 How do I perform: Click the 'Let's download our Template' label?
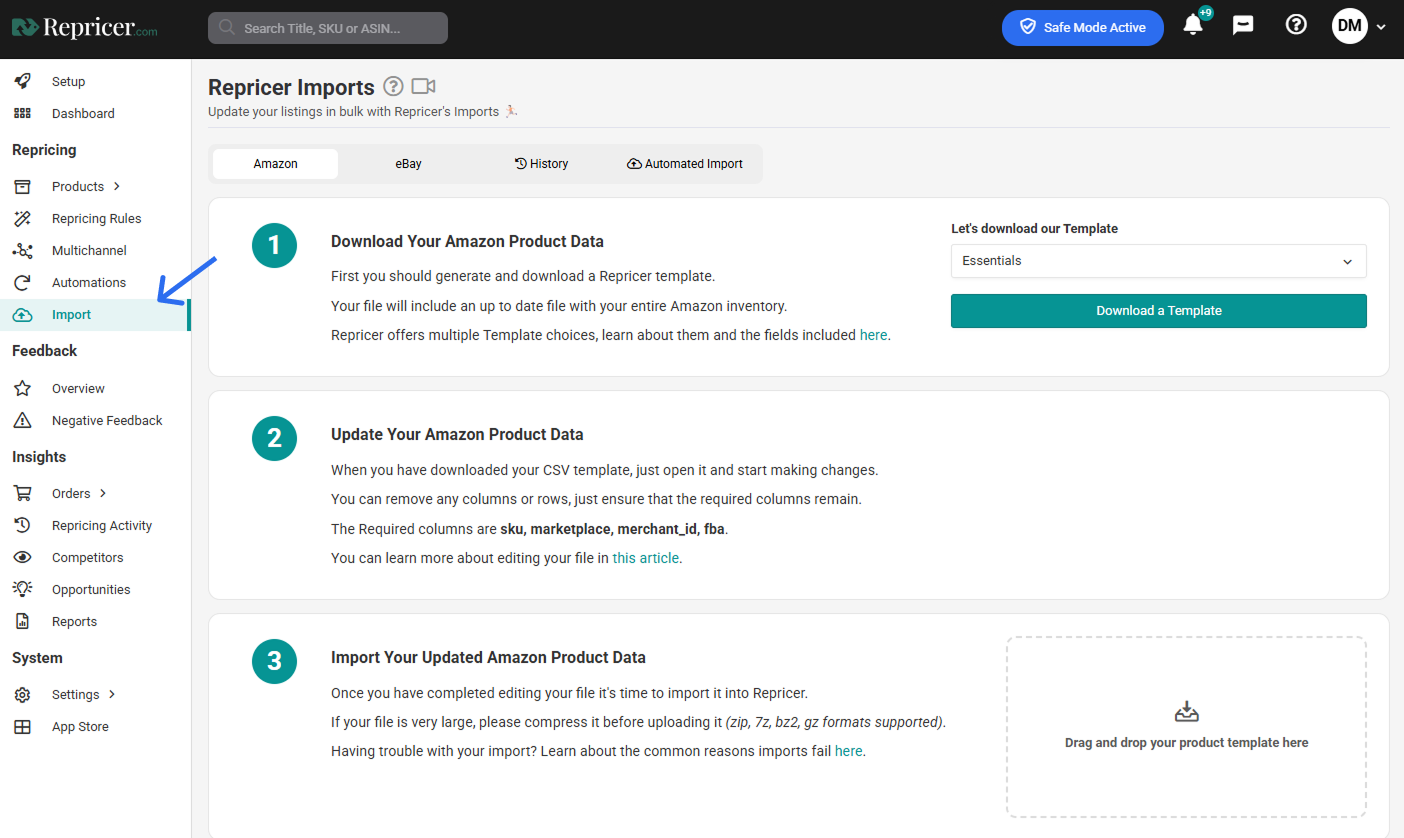(1034, 228)
